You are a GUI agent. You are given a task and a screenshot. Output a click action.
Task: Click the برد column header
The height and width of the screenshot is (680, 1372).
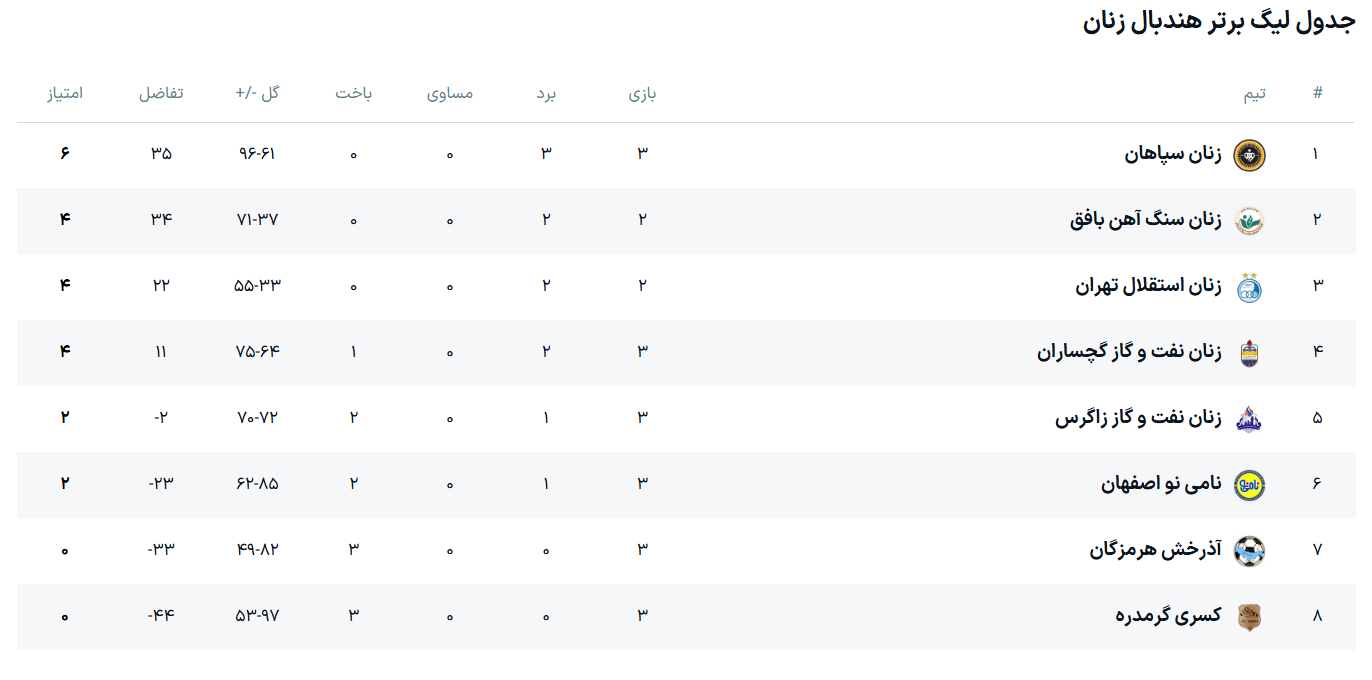546,94
